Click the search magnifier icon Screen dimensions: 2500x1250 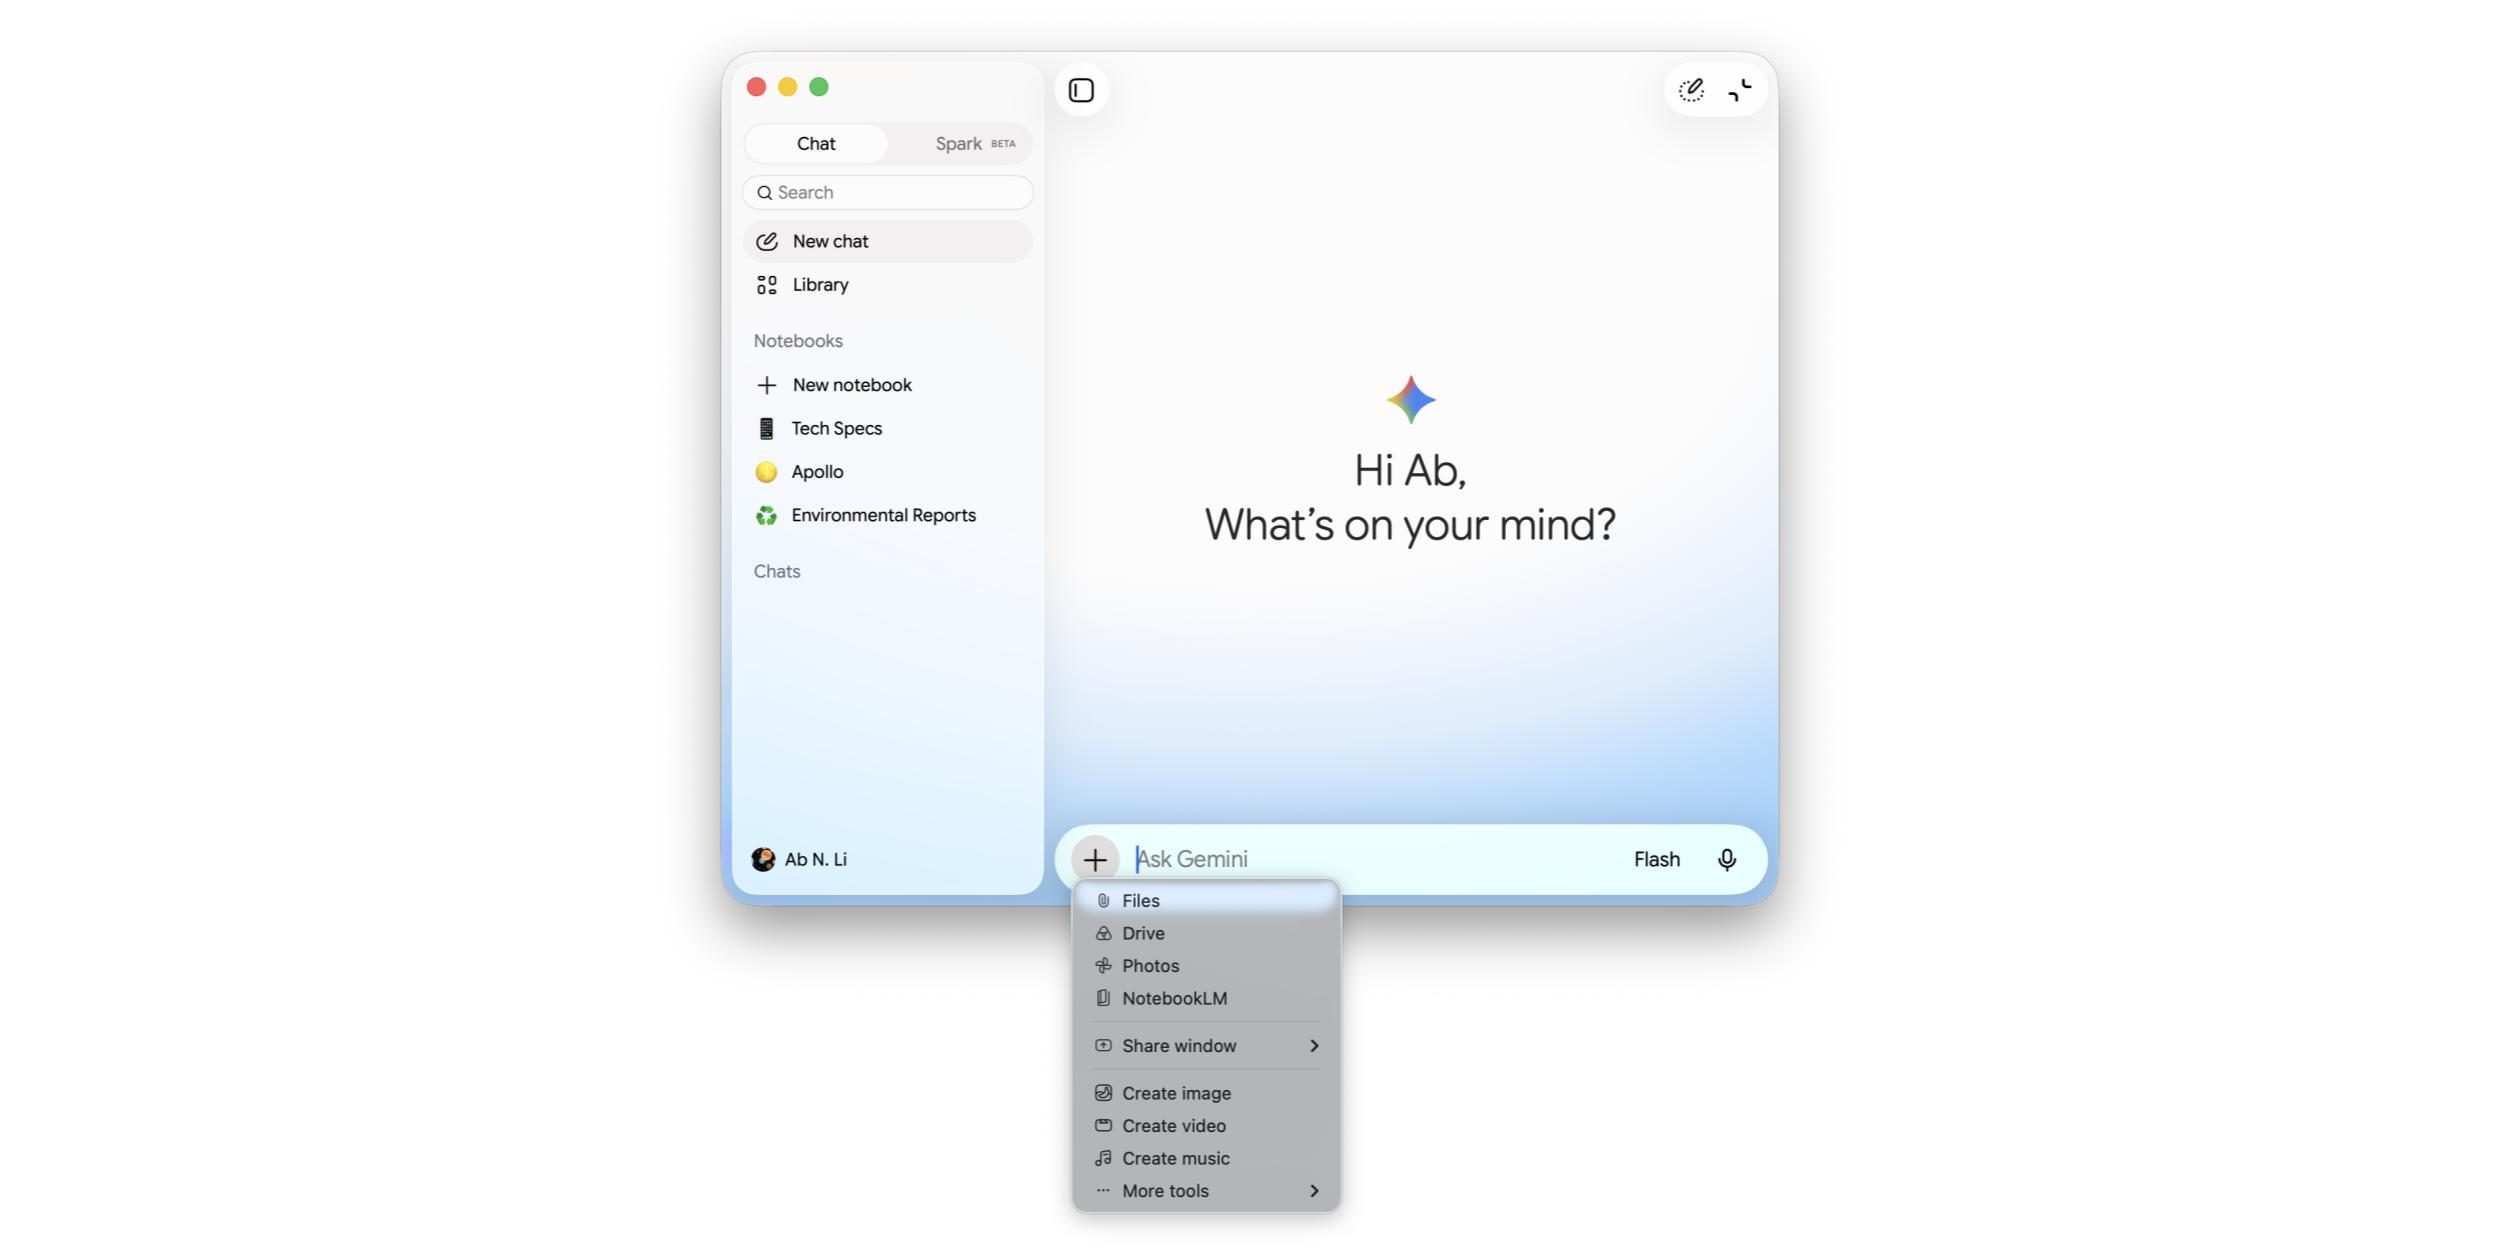765,193
